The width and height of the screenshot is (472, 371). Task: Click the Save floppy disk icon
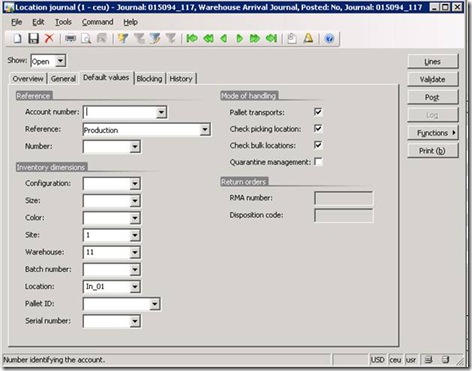pyautogui.click(x=33, y=39)
